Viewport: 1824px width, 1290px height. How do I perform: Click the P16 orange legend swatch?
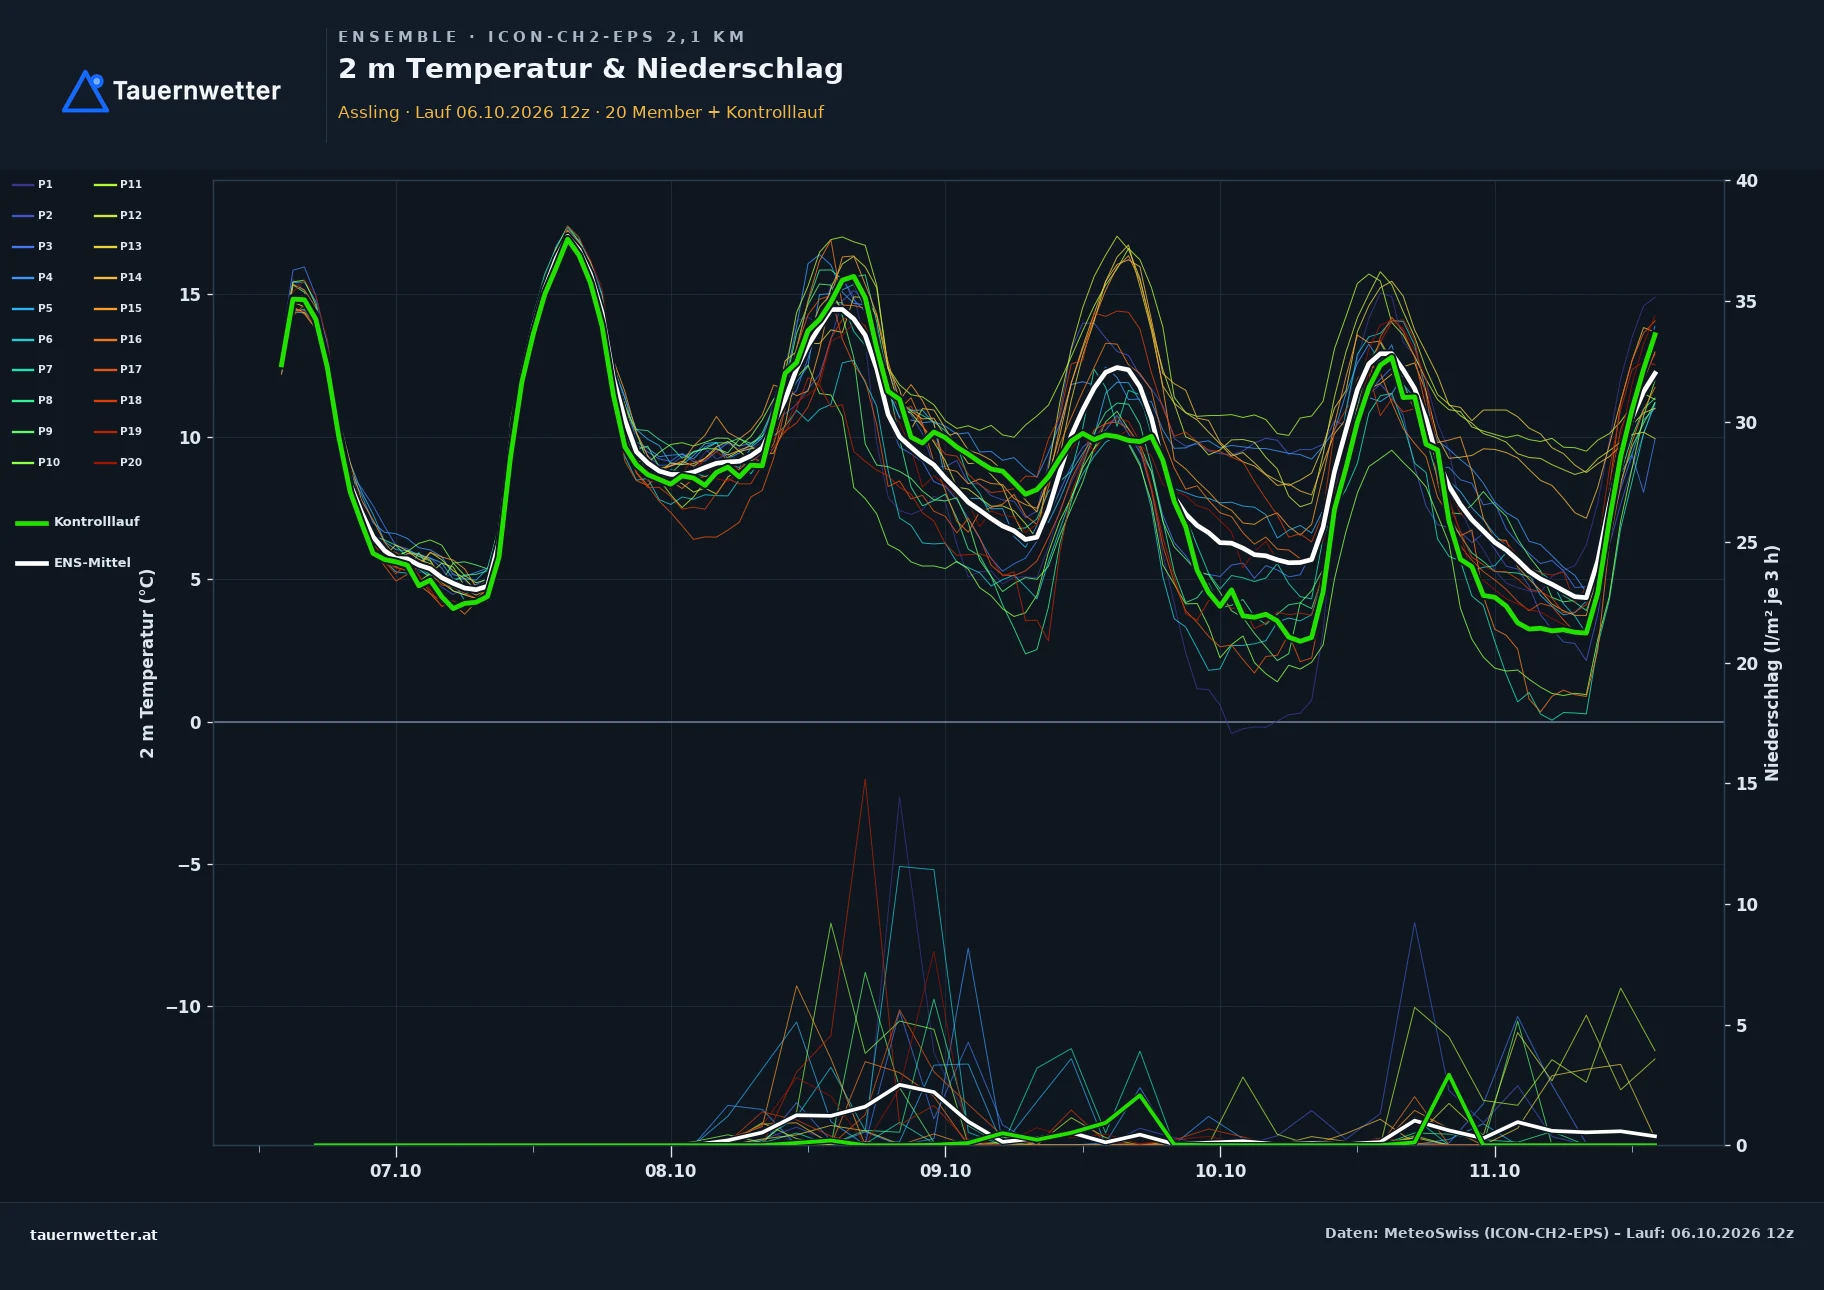tap(105, 339)
